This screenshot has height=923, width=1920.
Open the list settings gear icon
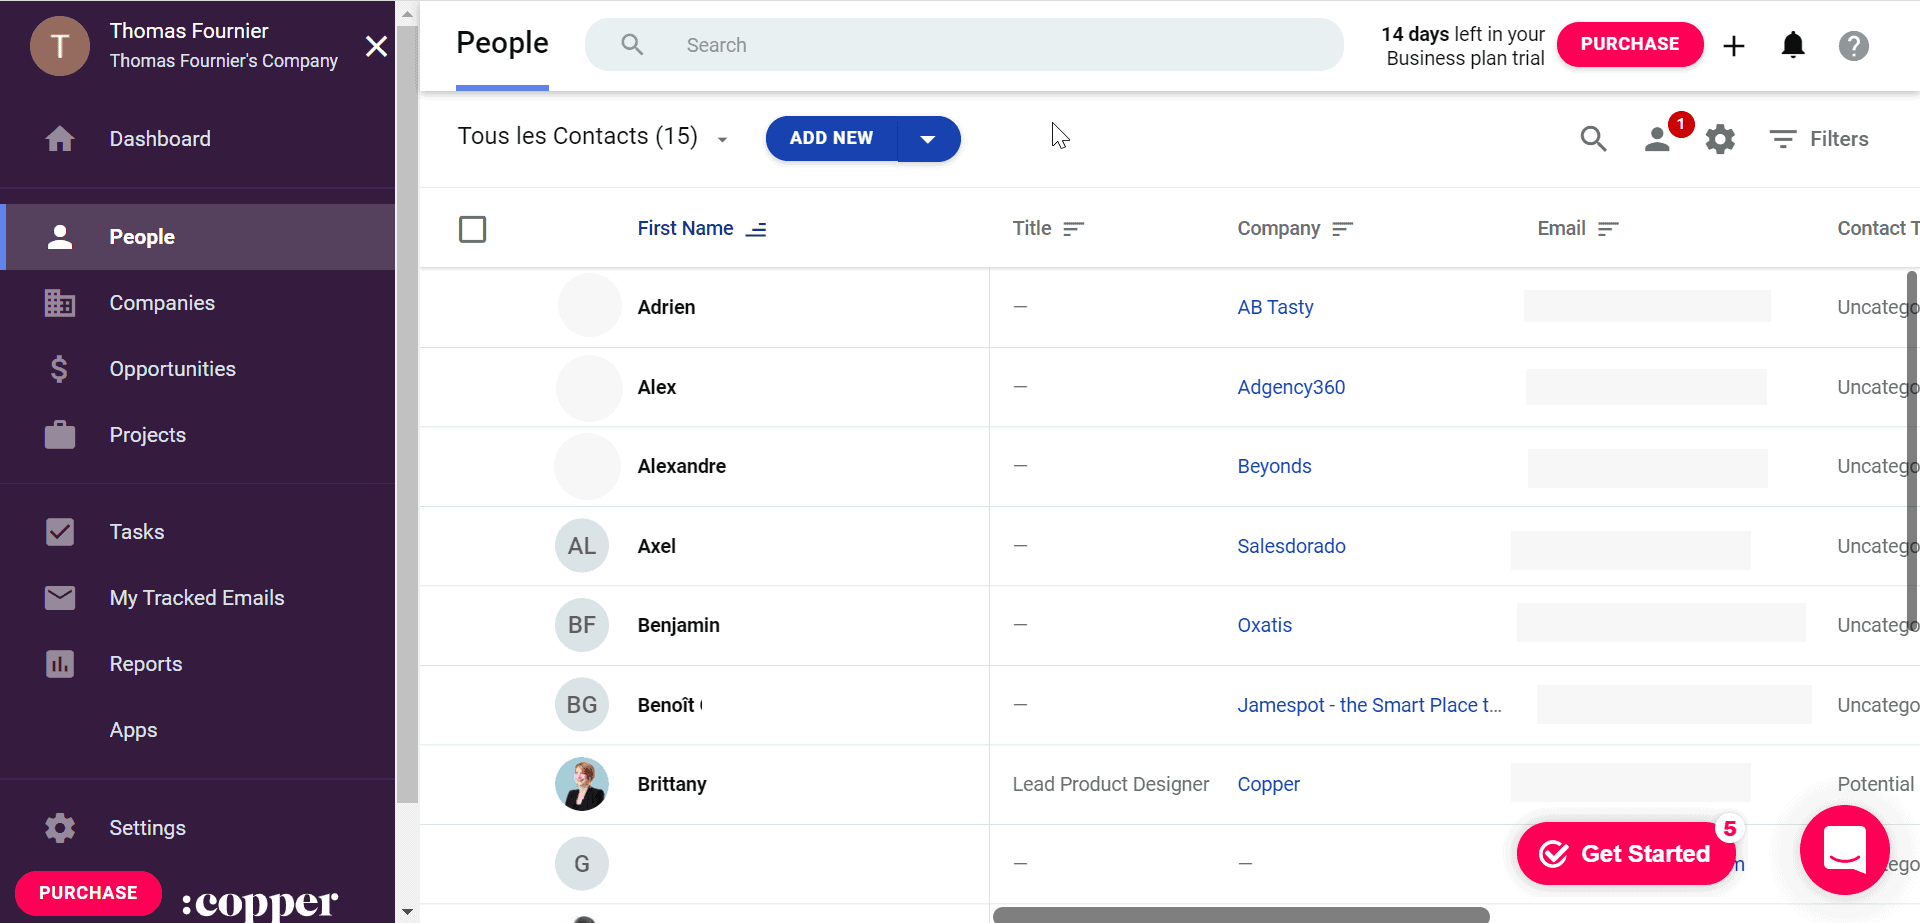point(1720,139)
